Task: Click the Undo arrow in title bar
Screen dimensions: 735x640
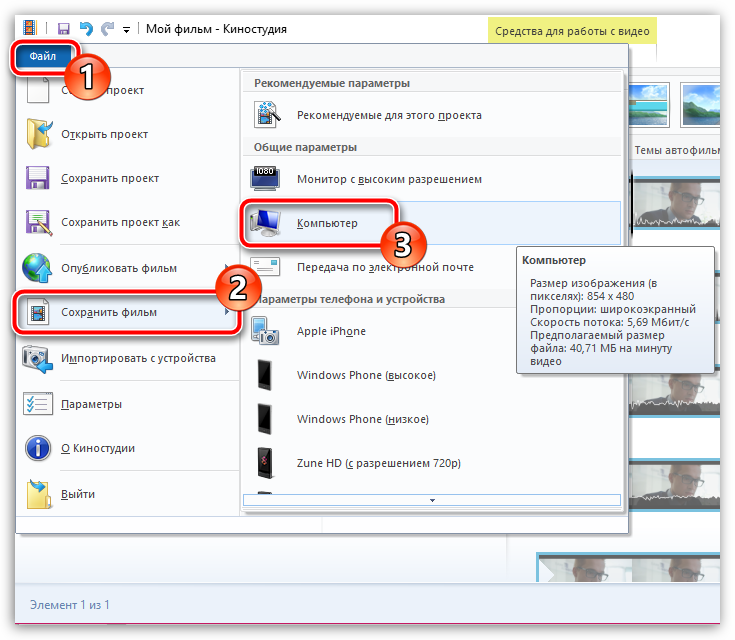Action: [x=86, y=29]
